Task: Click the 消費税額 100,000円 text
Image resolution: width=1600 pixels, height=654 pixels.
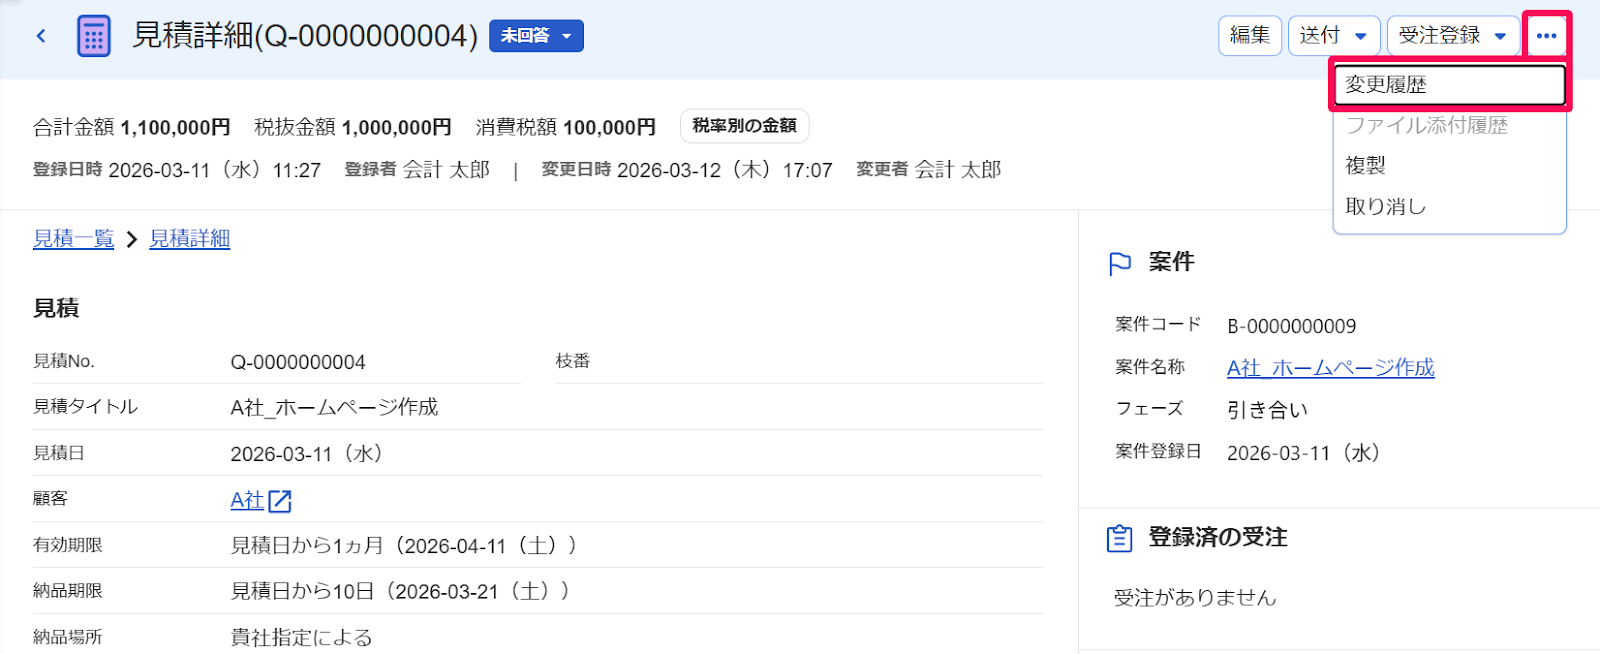Action: point(566,127)
